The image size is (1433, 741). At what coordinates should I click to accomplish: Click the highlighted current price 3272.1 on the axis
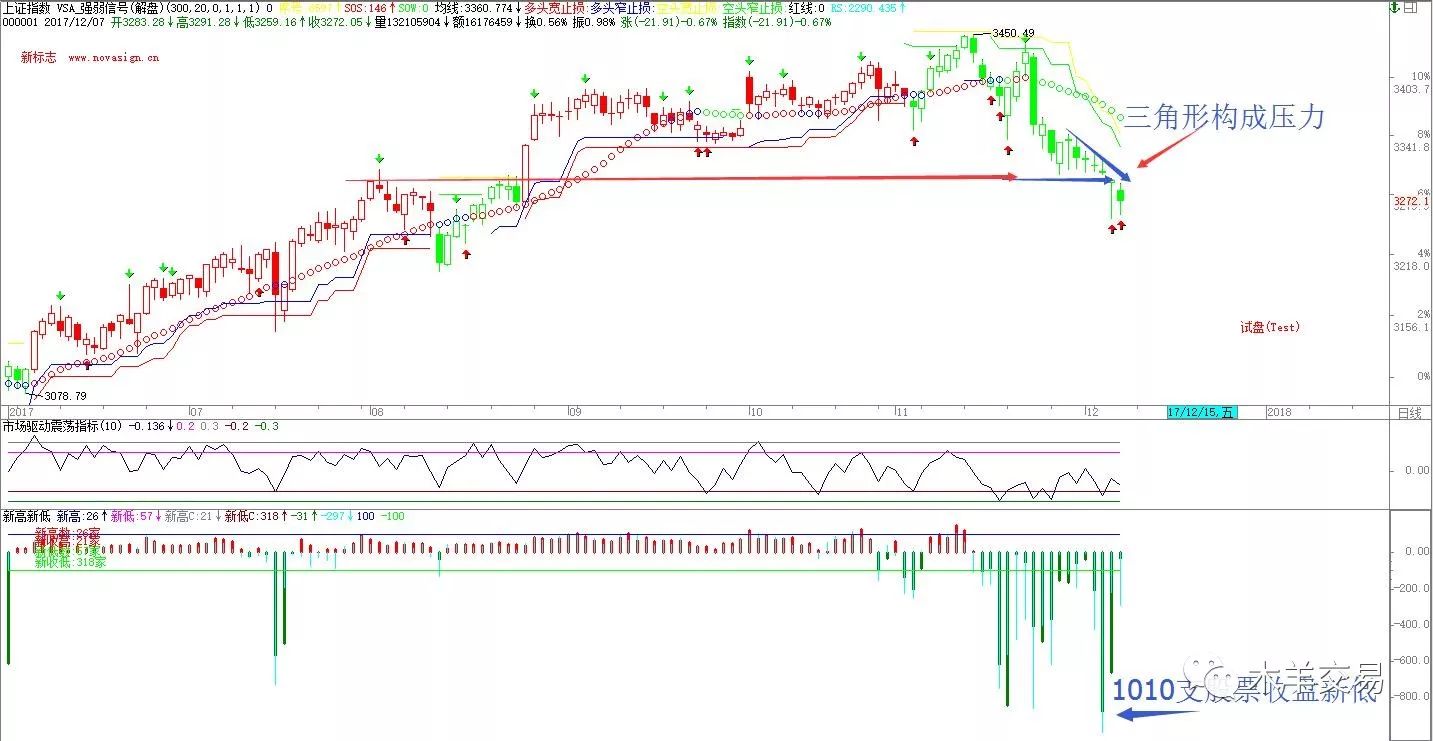point(1412,202)
